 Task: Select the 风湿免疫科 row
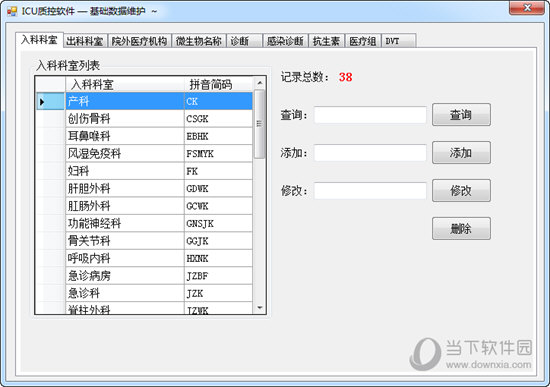click(144, 153)
